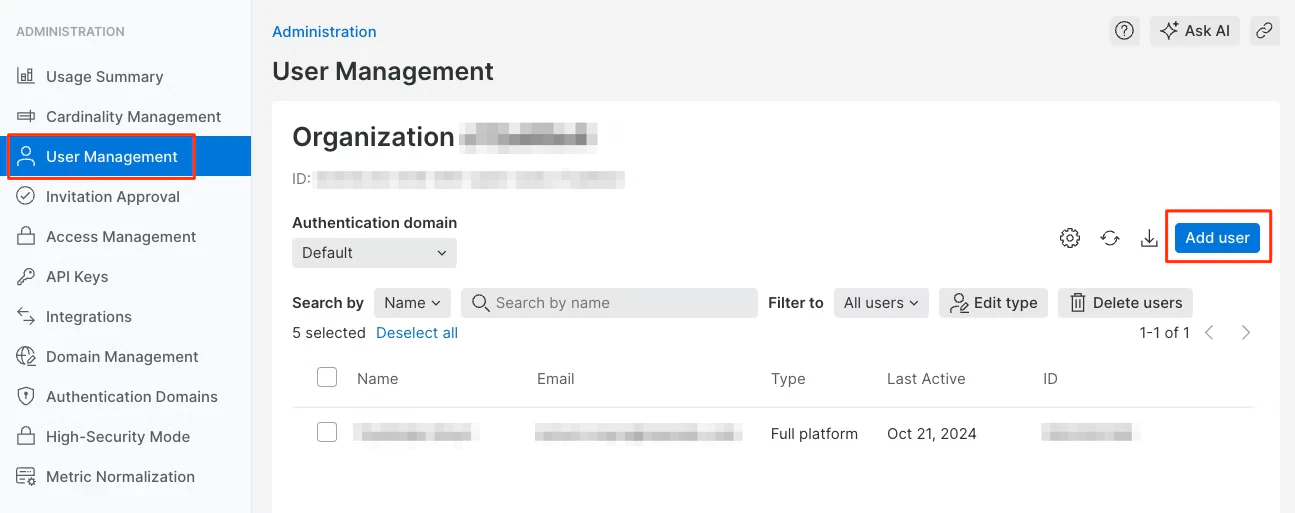Sort by the Name column header
1295x513 pixels.
click(377, 379)
